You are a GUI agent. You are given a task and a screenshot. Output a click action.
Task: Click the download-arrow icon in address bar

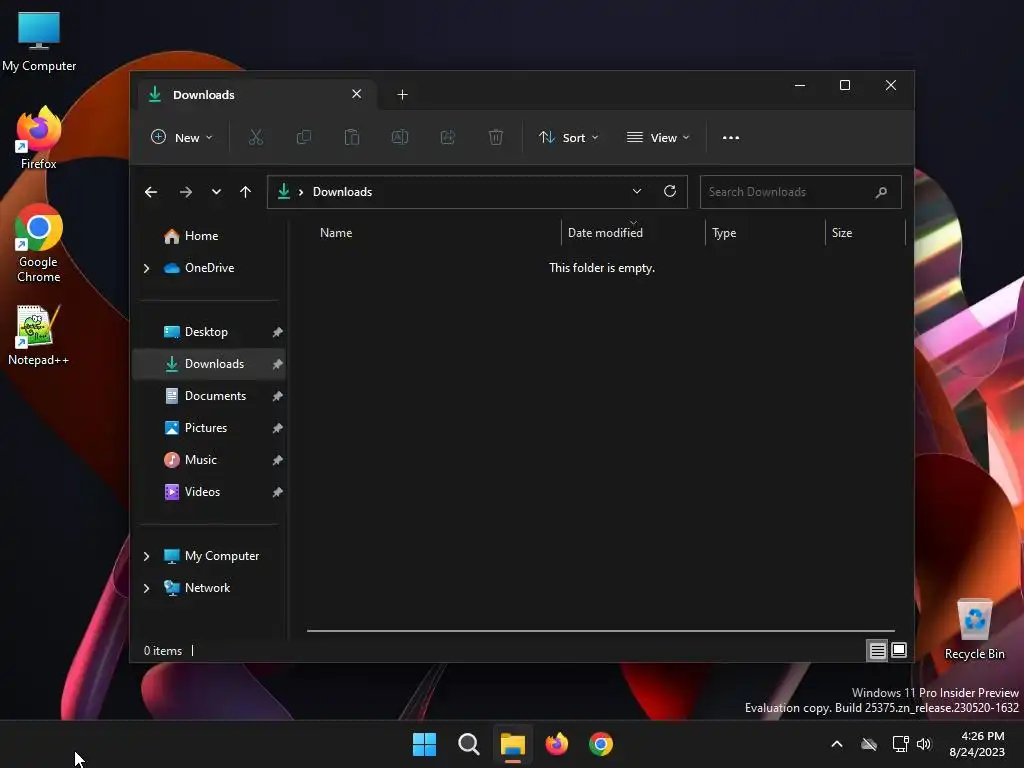tap(284, 191)
